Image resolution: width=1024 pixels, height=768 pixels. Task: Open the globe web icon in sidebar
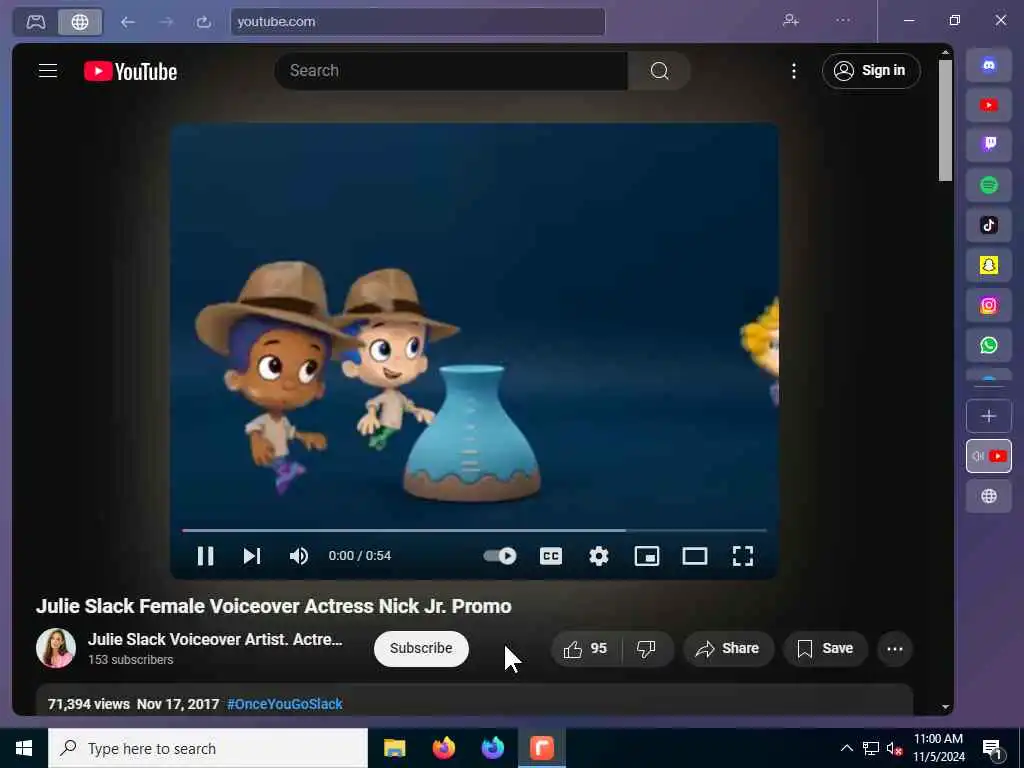[989, 496]
